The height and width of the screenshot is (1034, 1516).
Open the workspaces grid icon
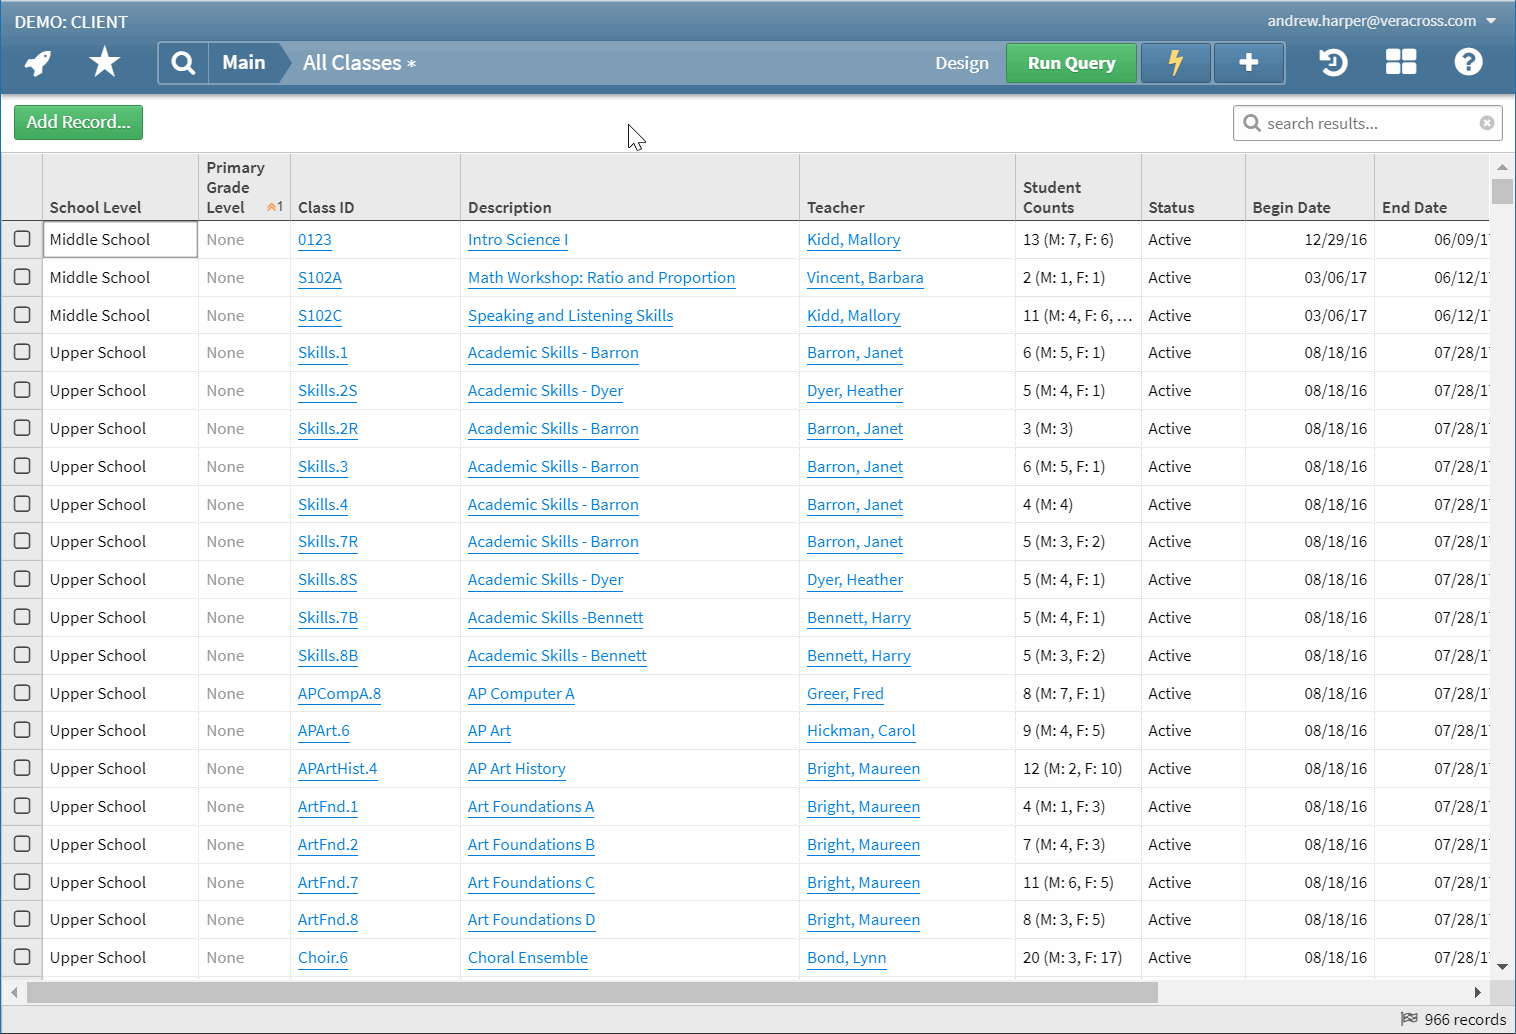click(1400, 62)
